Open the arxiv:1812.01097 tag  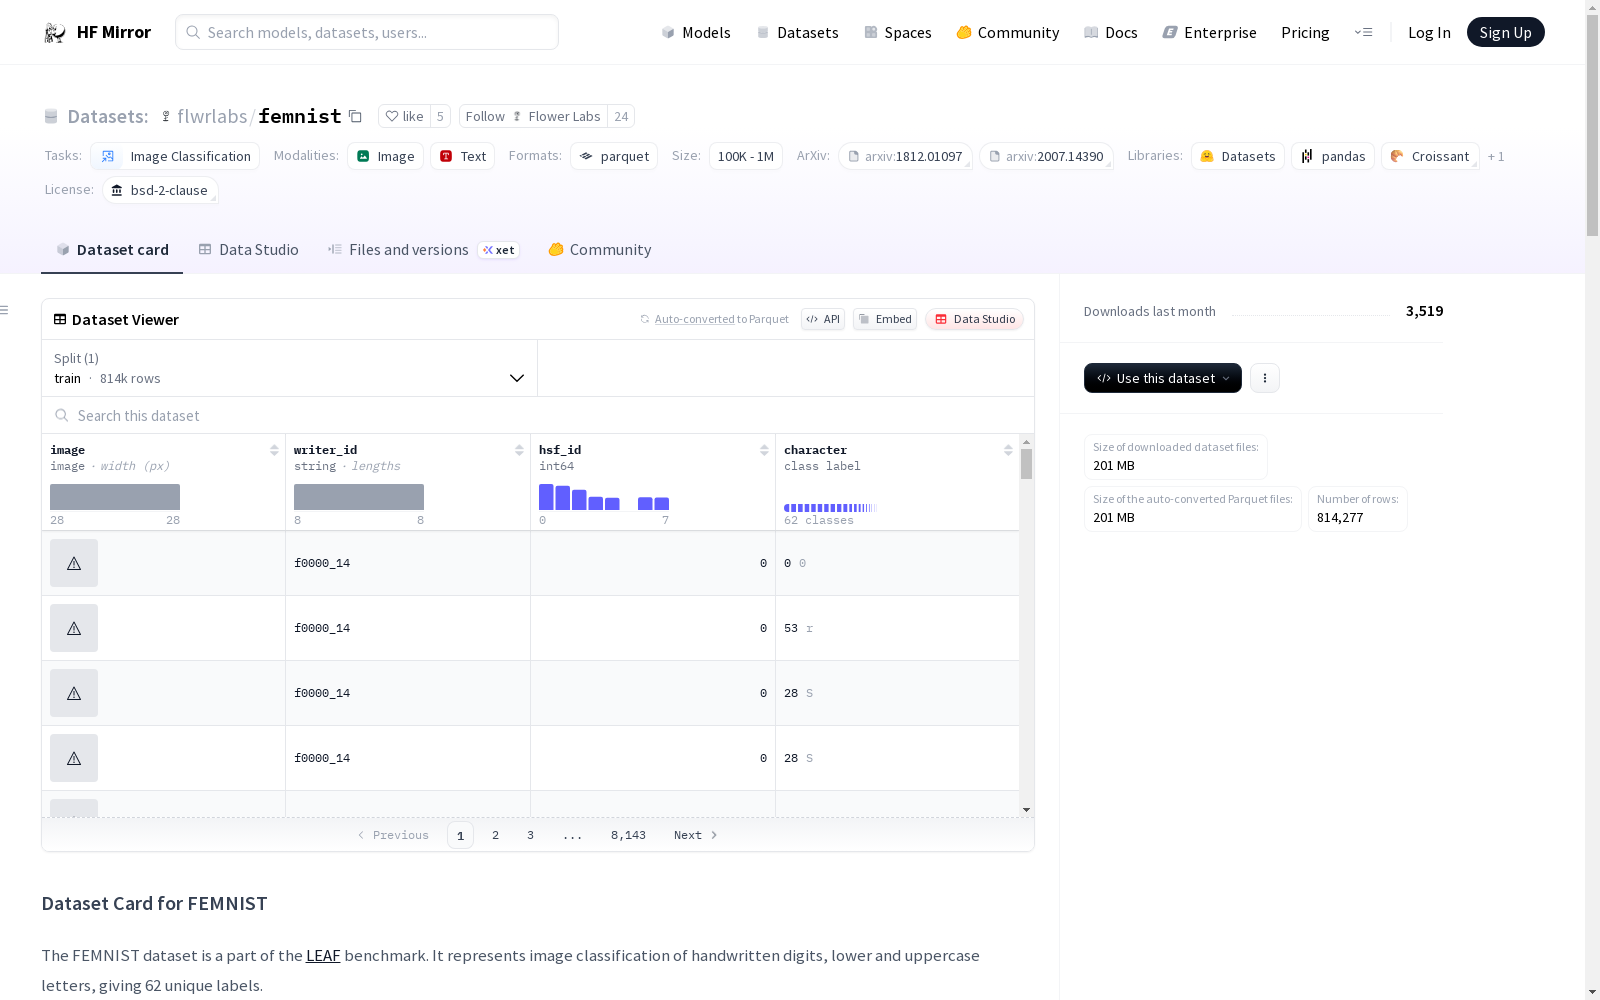tap(905, 156)
